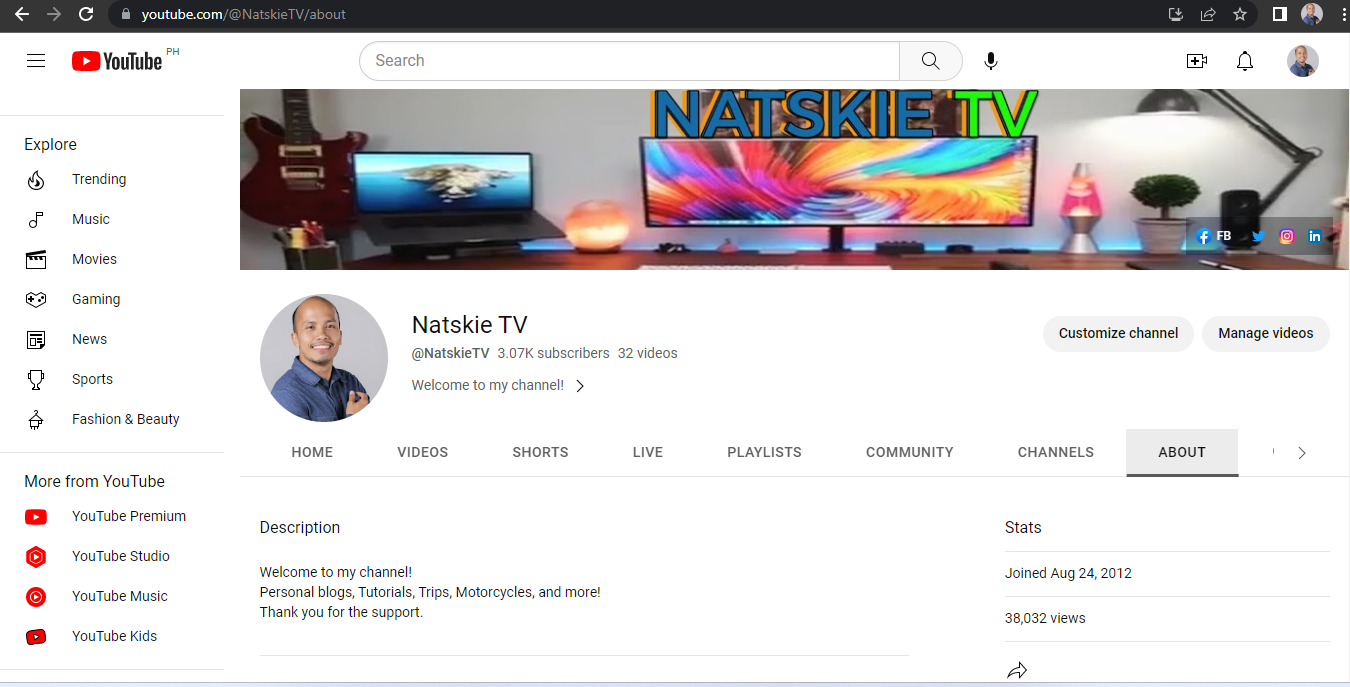Open the Instagram banner link
Screen dimensions: 1350x687
point(1287,237)
